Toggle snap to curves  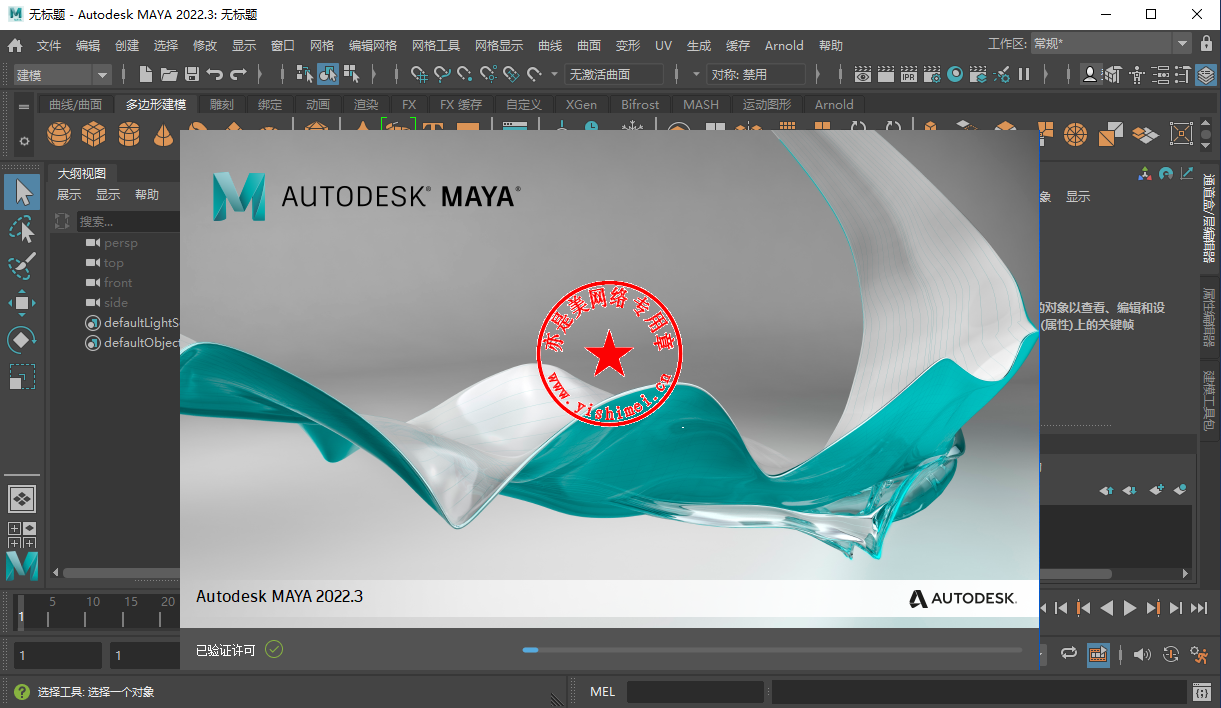(442, 74)
